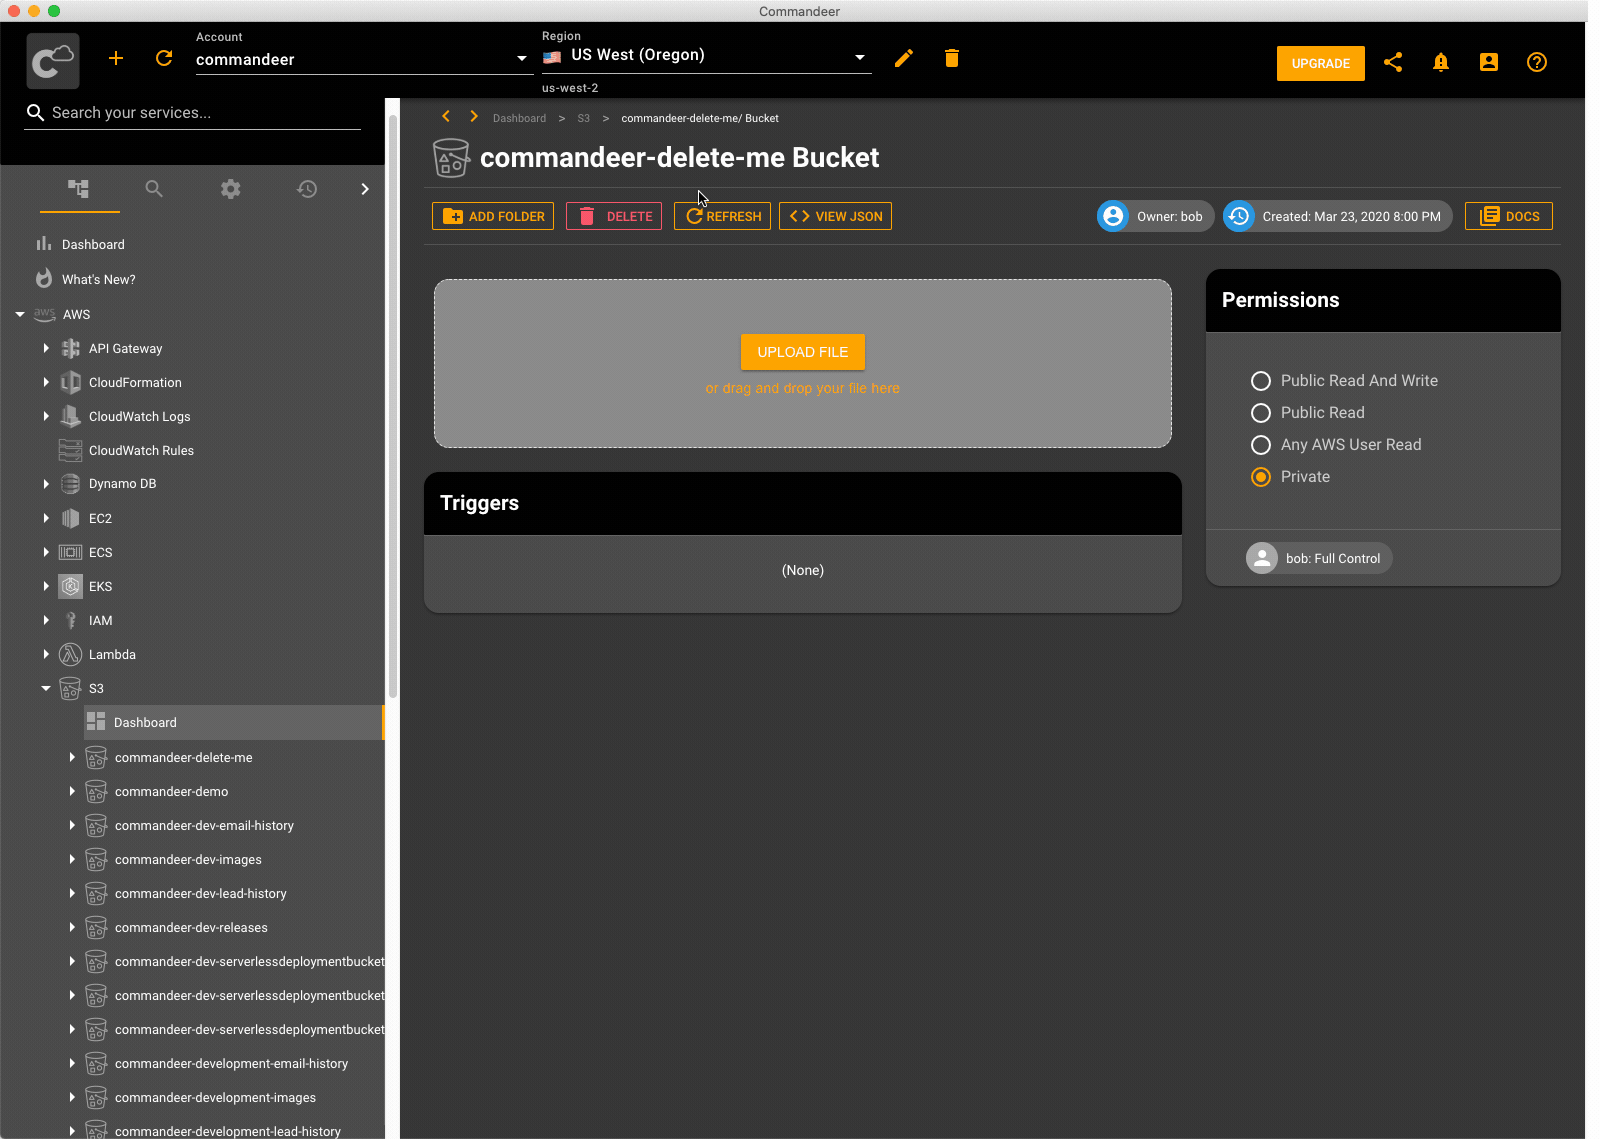Click the UPLOAD FILE button
The height and width of the screenshot is (1139, 1600).
pyautogui.click(x=803, y=352)
